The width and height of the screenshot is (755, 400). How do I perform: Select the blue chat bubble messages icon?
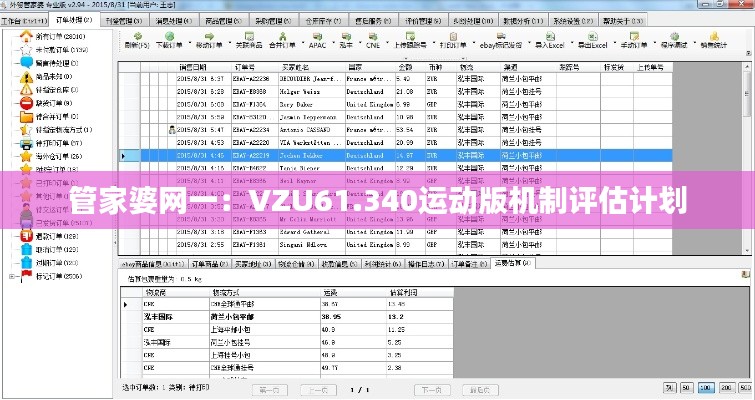26,63
